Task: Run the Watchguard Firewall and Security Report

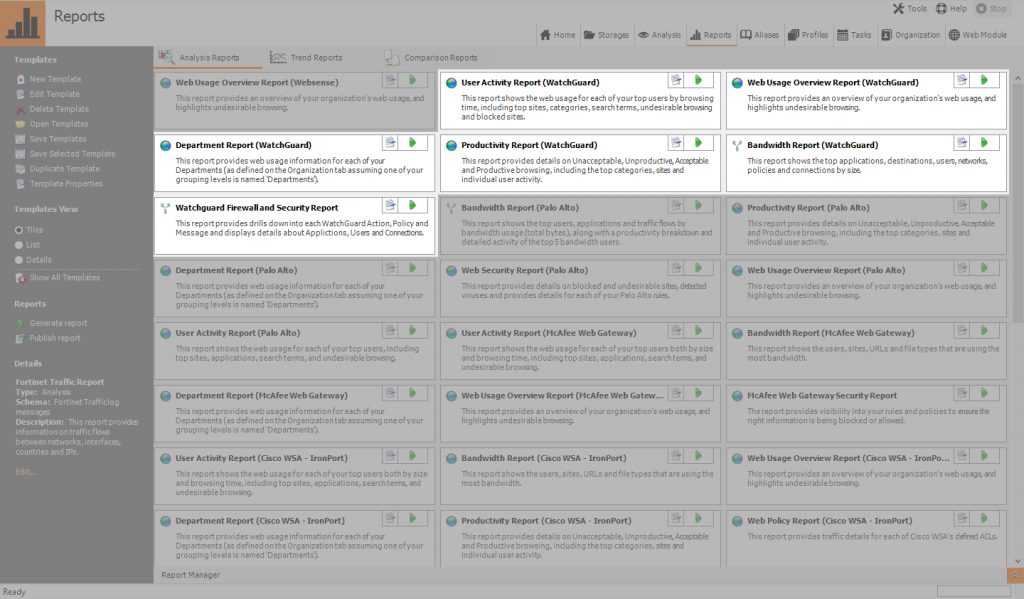Action: tap(412, 205)
